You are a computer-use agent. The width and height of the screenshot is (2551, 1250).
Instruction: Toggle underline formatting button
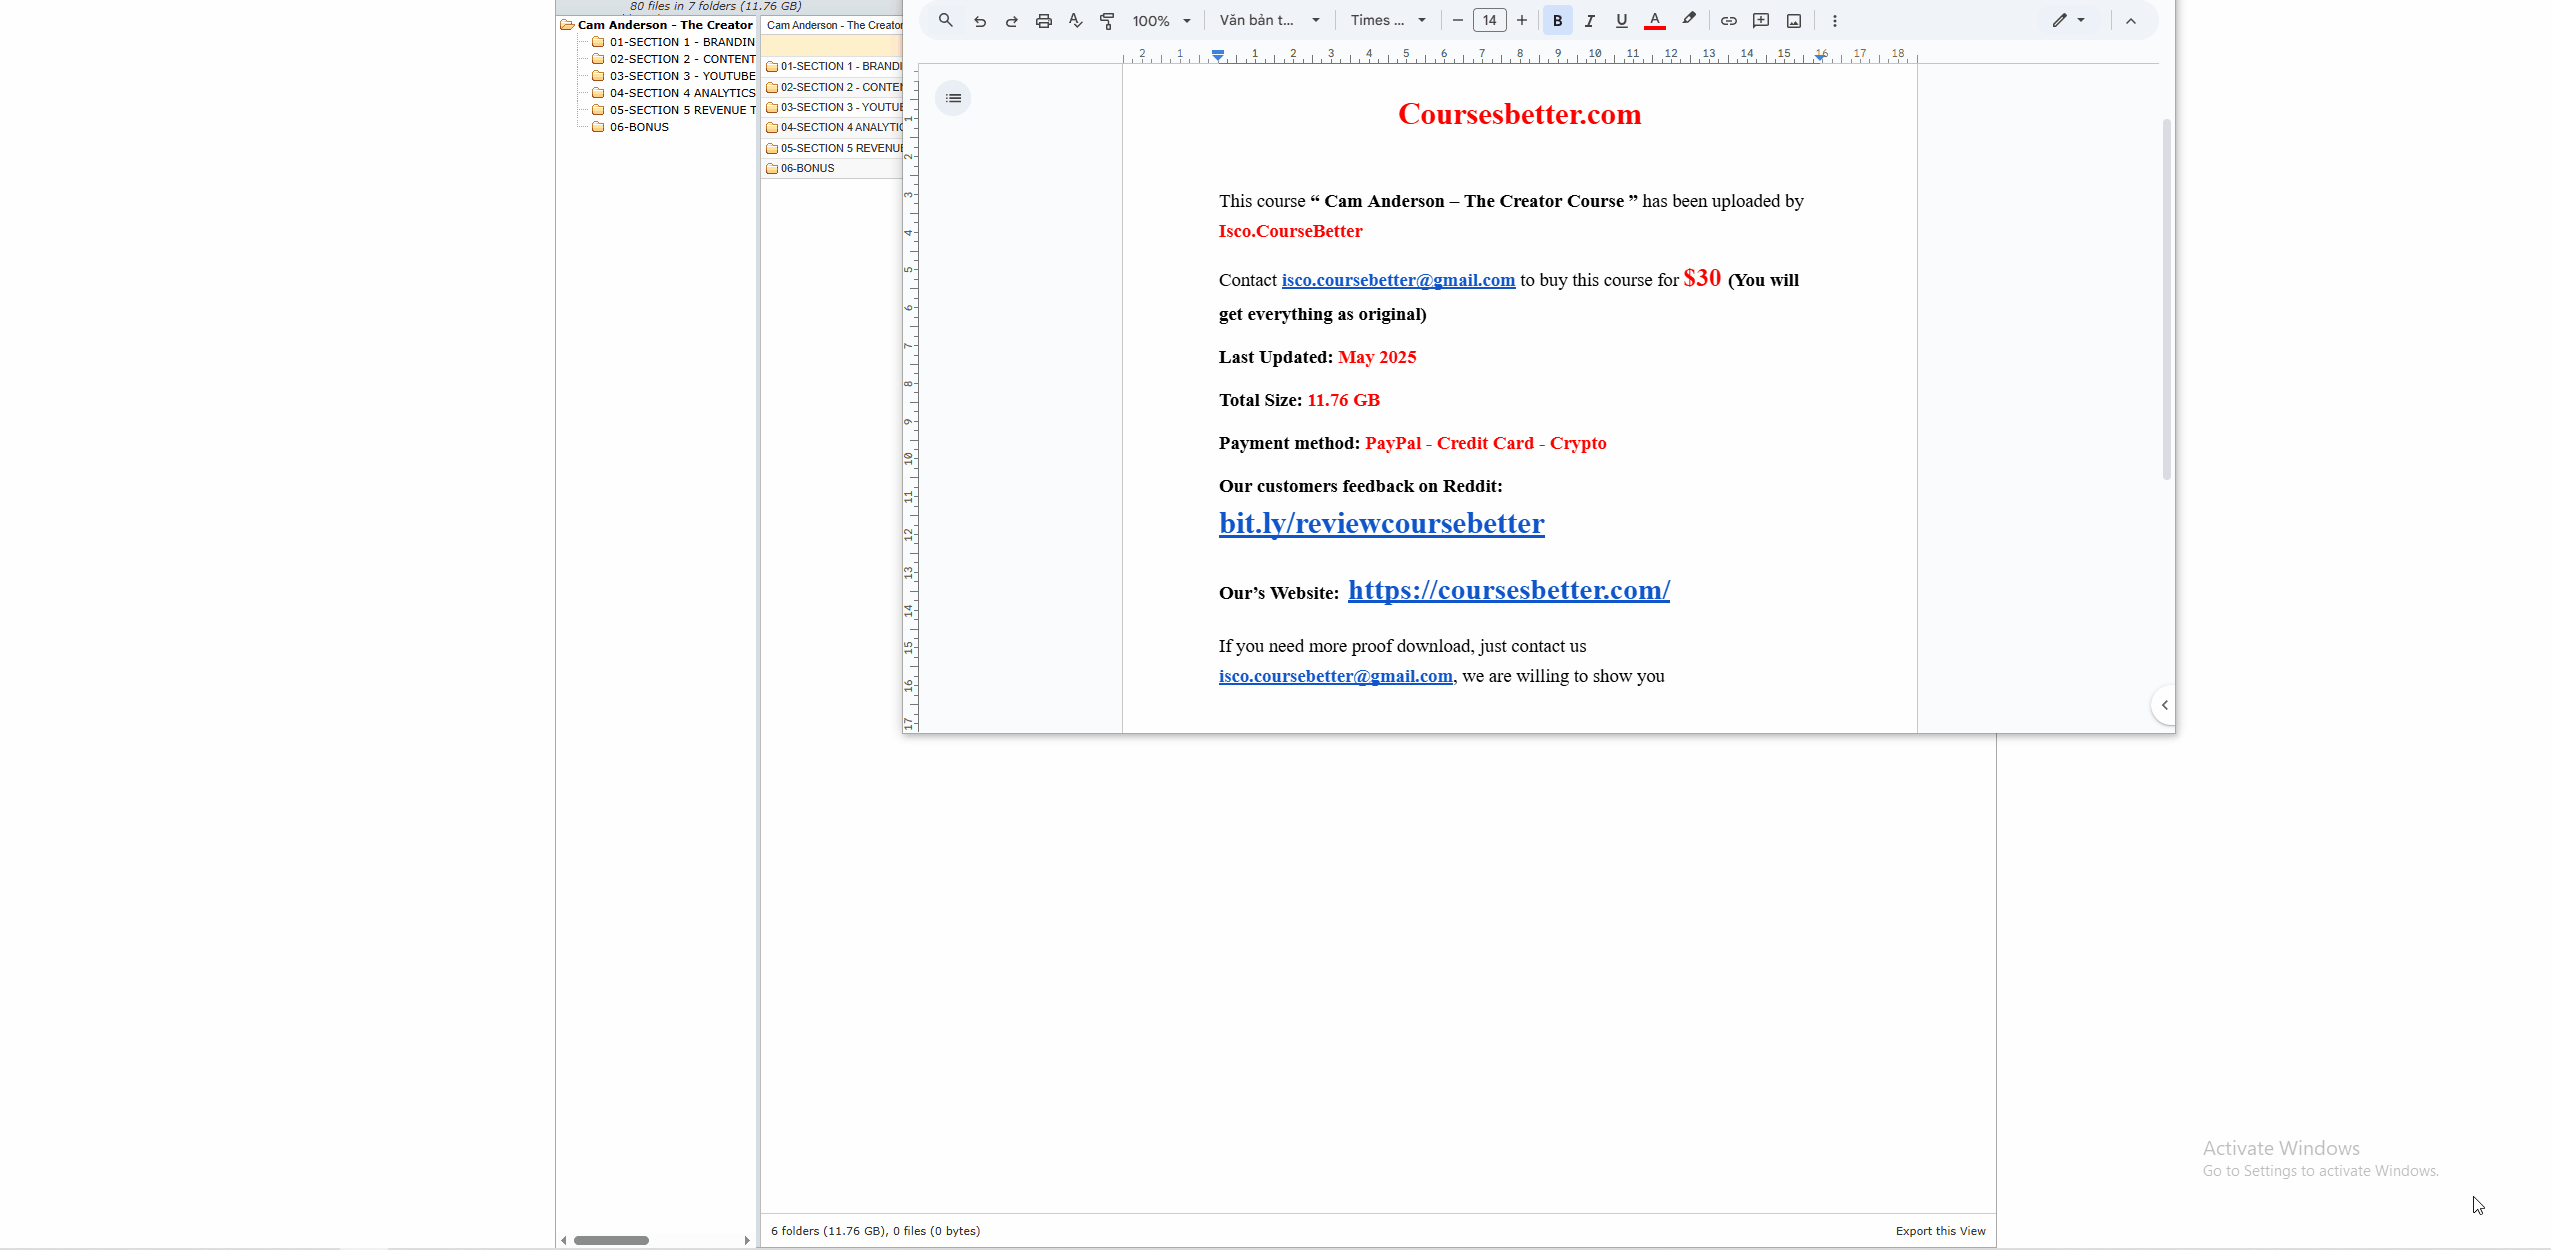click(1621, 20)
